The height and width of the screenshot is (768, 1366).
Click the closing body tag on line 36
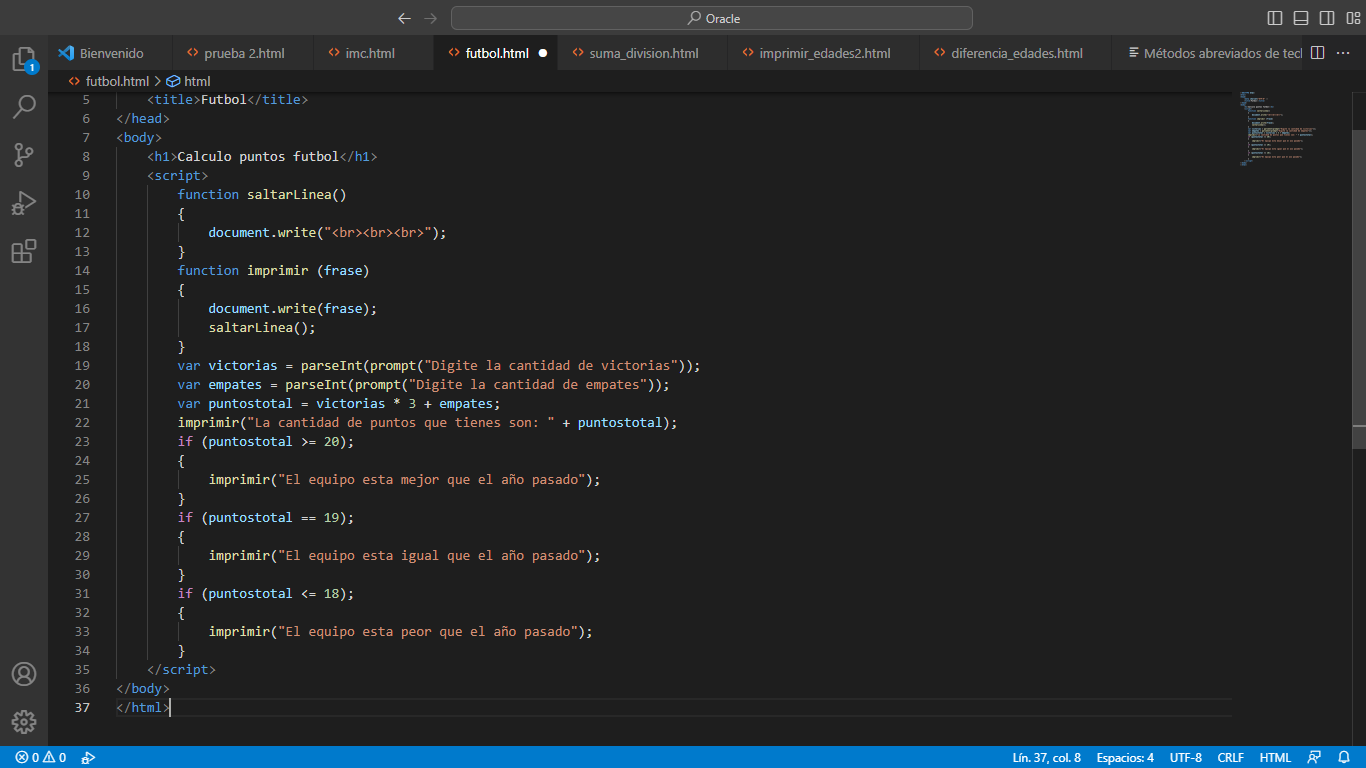143,688
